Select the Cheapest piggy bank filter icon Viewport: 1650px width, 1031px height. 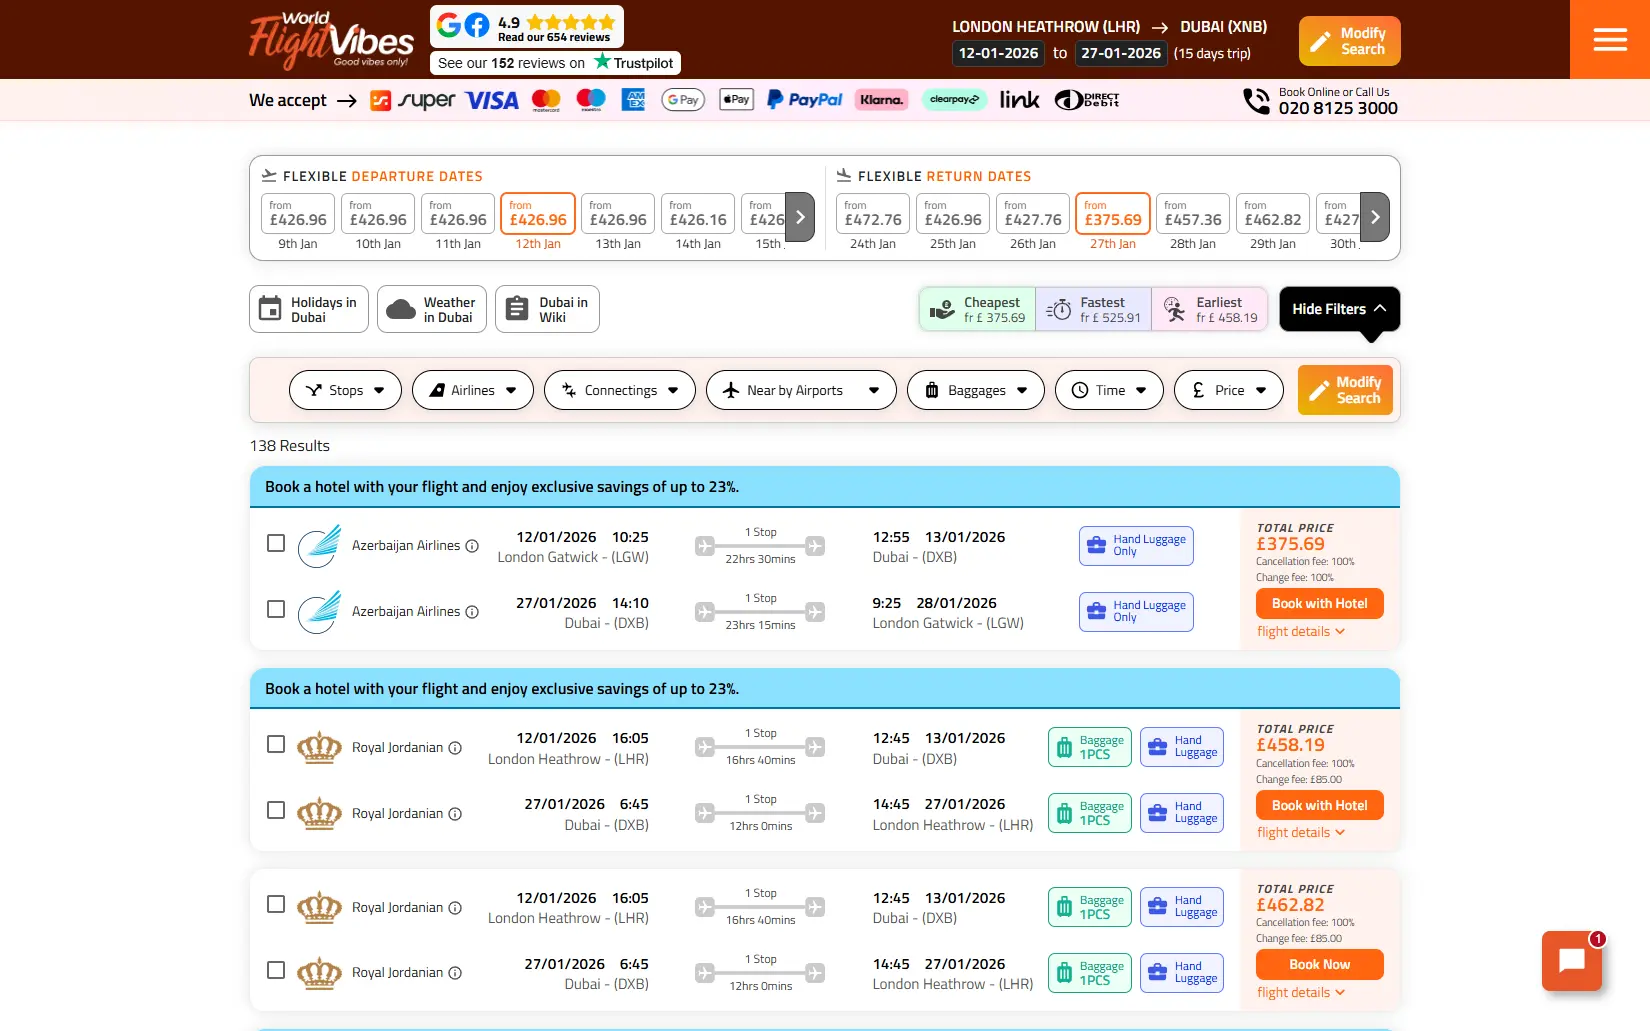941,309
